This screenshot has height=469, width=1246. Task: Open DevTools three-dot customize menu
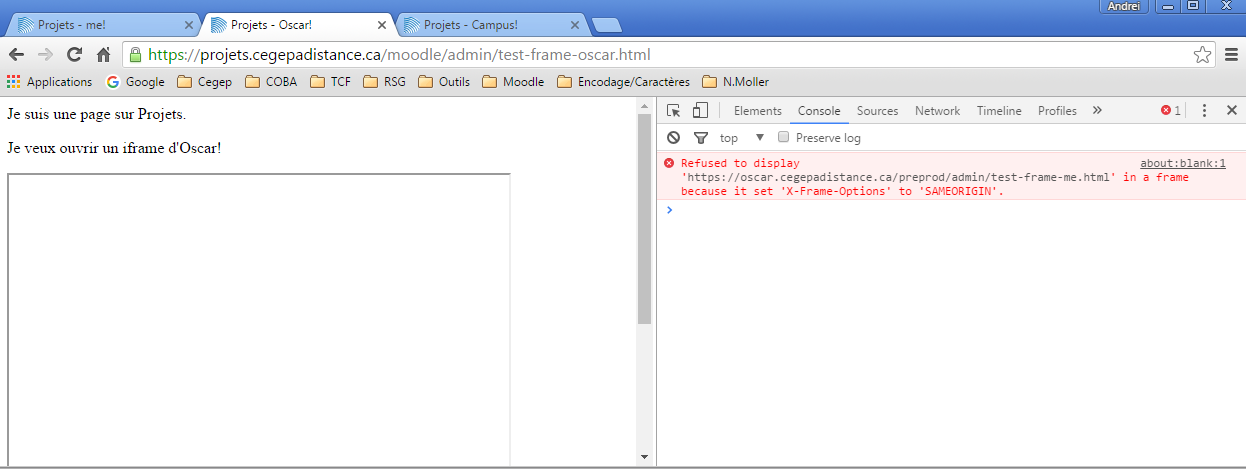[1204, 111]
